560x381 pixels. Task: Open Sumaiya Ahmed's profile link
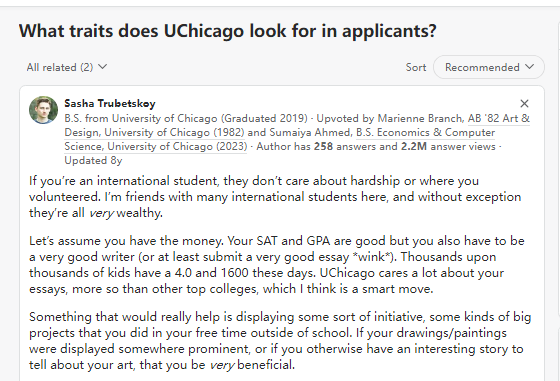(310, 132)
